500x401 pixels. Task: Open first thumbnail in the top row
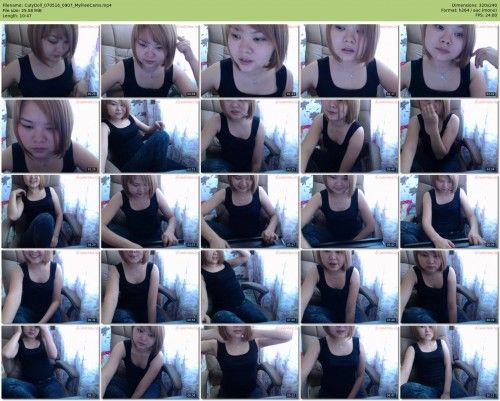pos(50,61)
